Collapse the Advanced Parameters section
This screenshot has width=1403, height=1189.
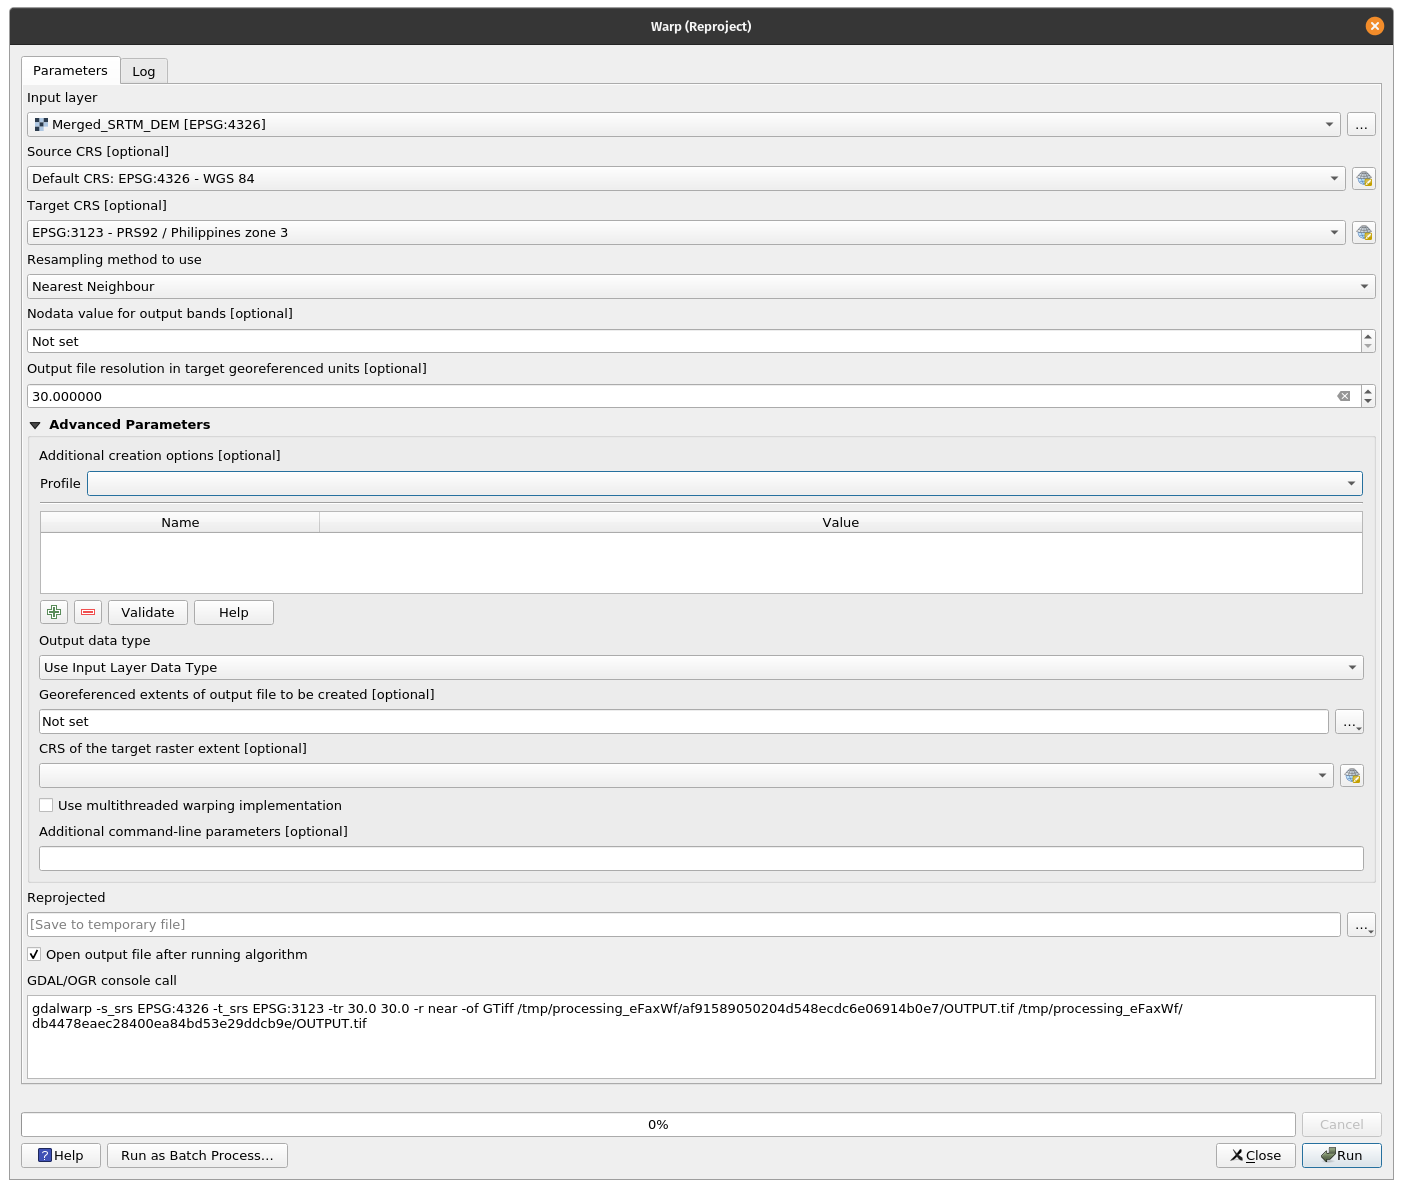tap(35, 425)
